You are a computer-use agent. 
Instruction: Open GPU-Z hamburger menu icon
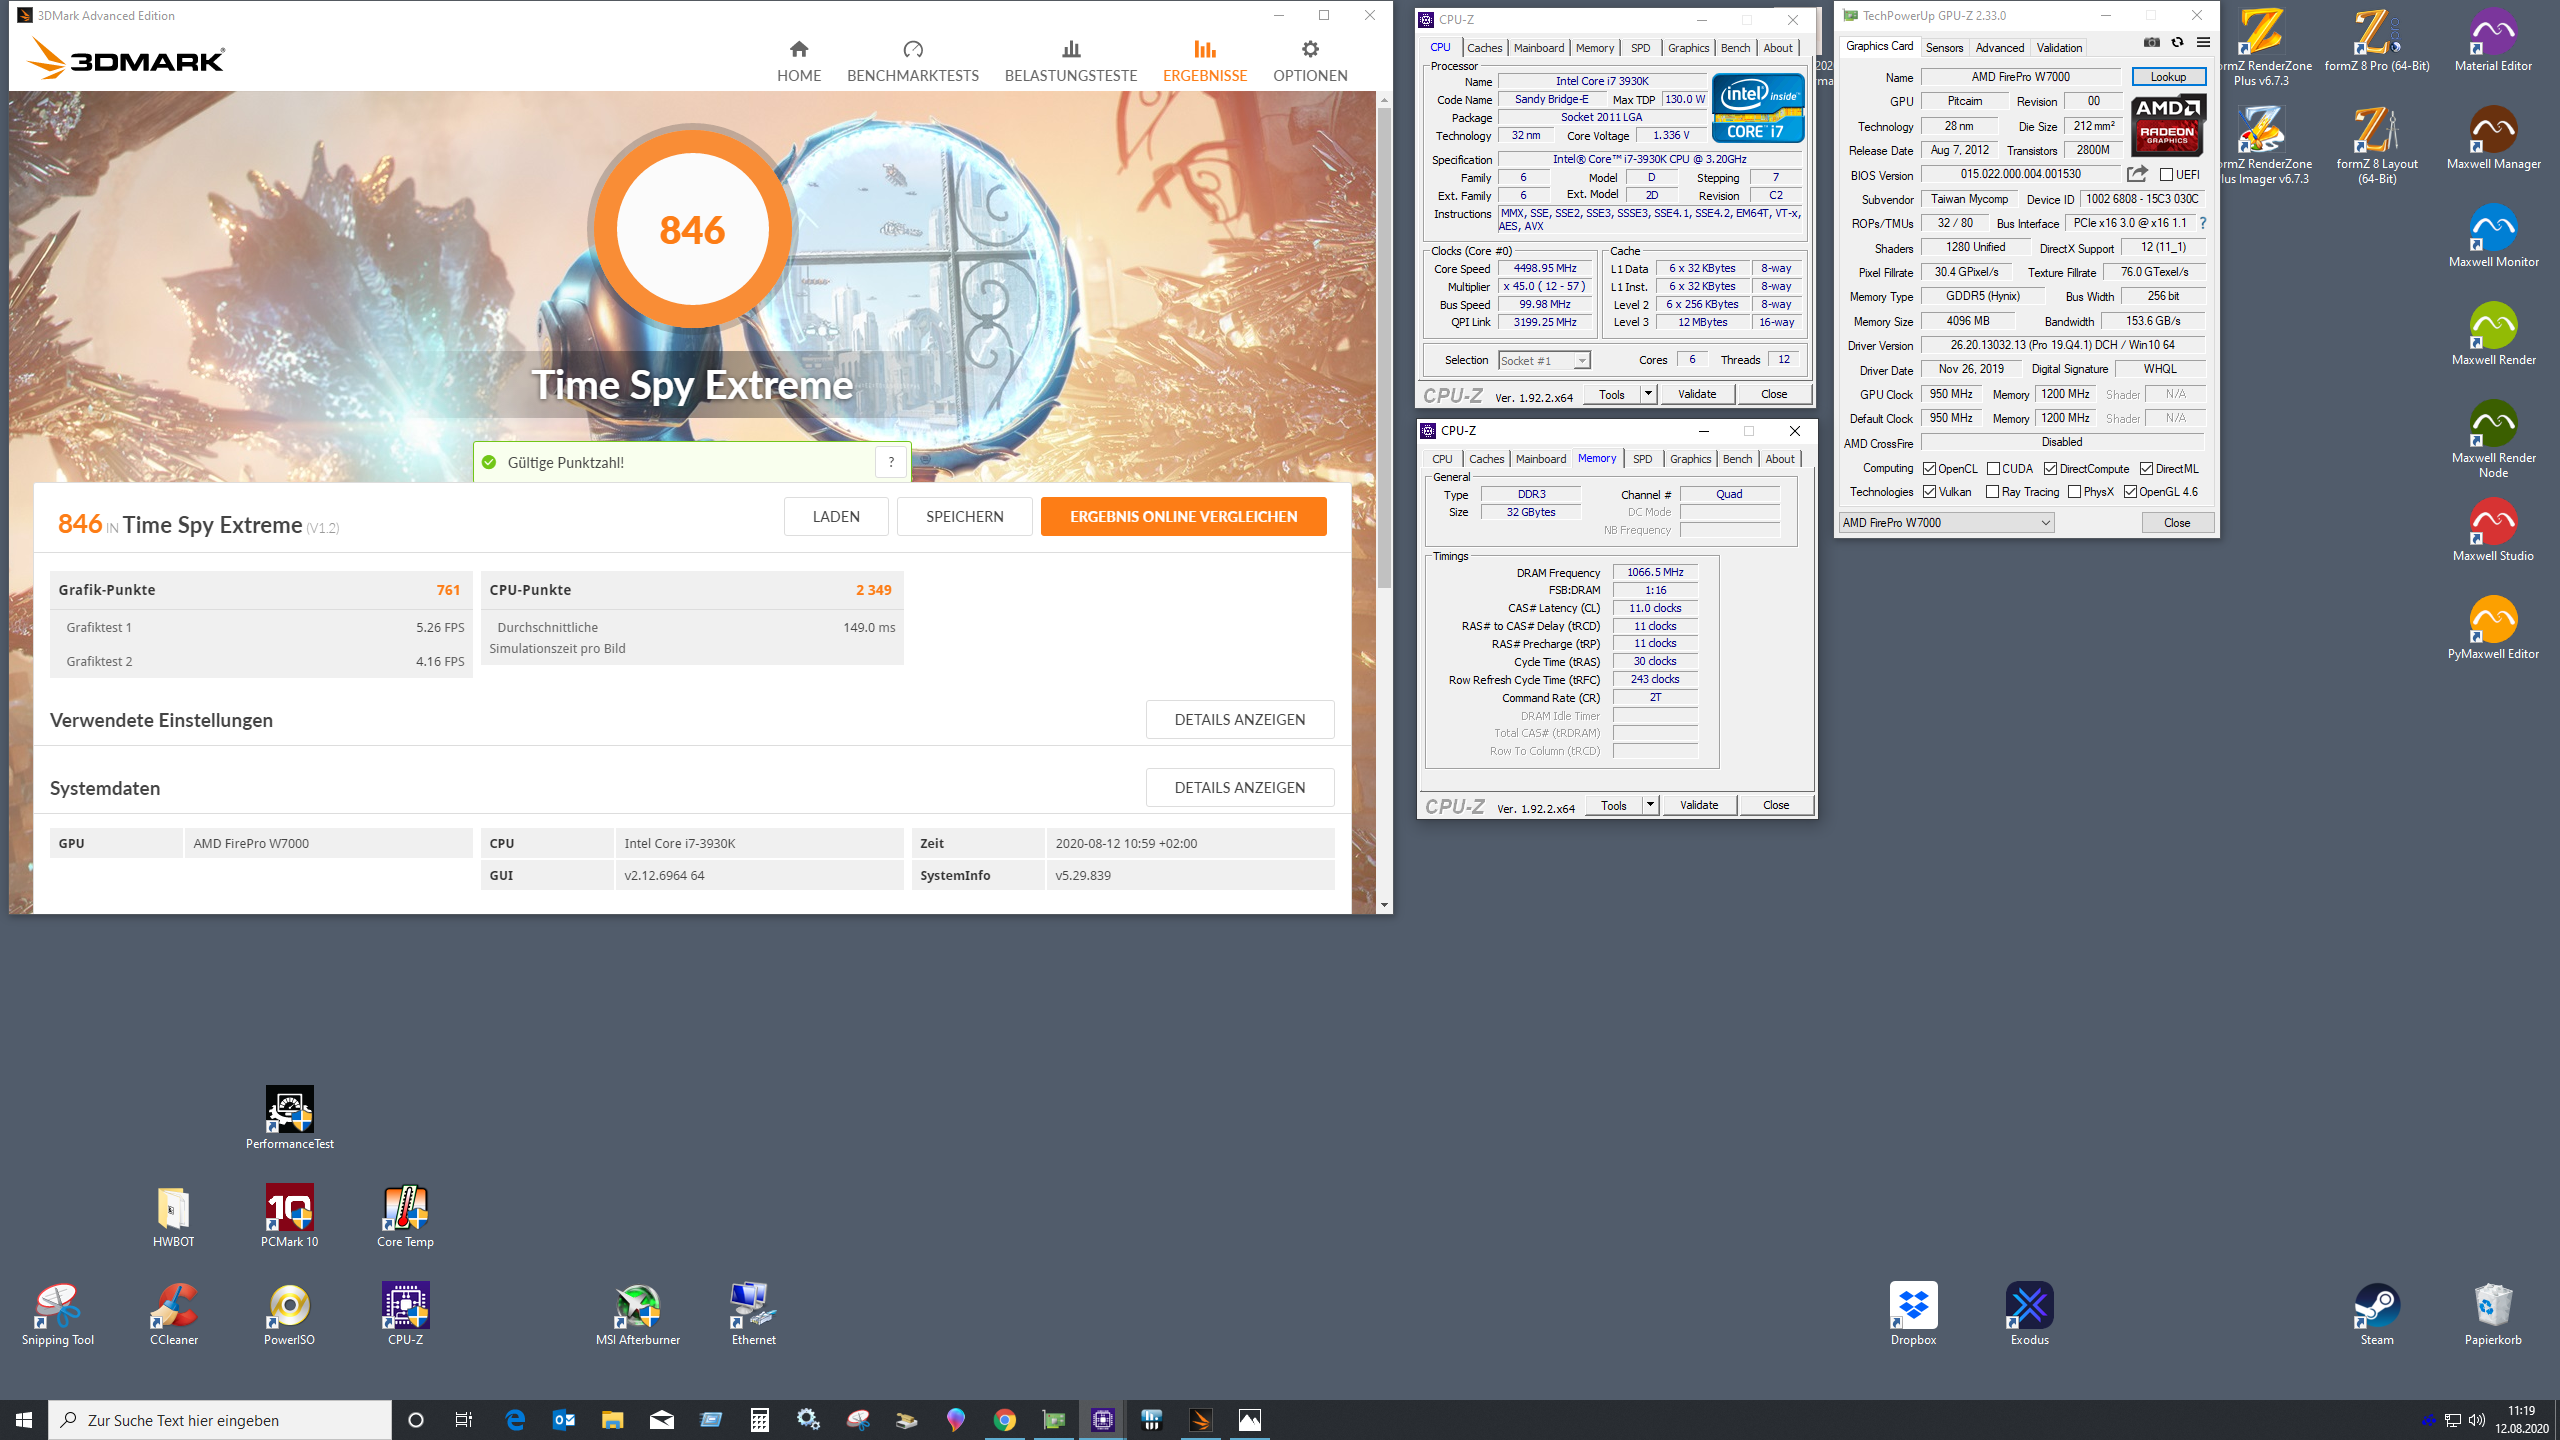[x=2203, y=43]
